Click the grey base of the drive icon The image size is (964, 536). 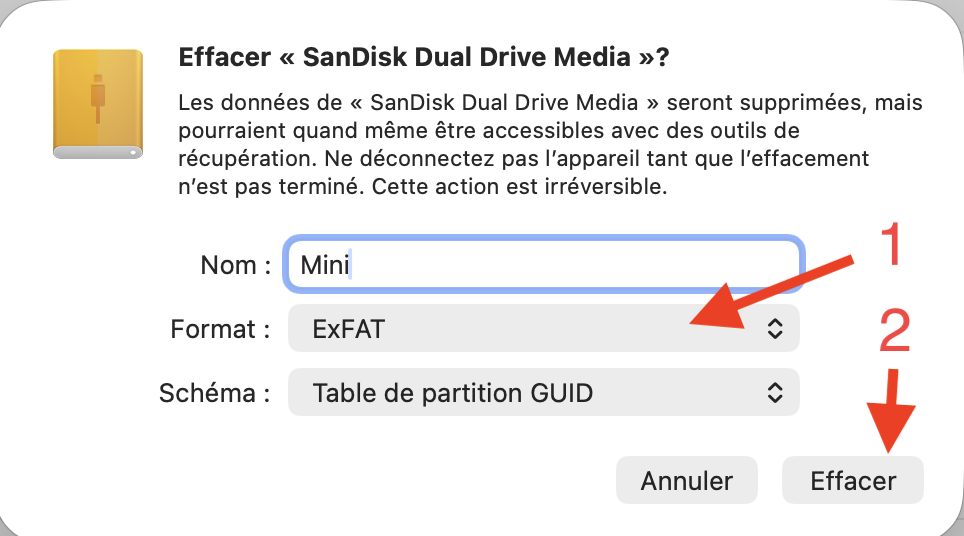97,152
